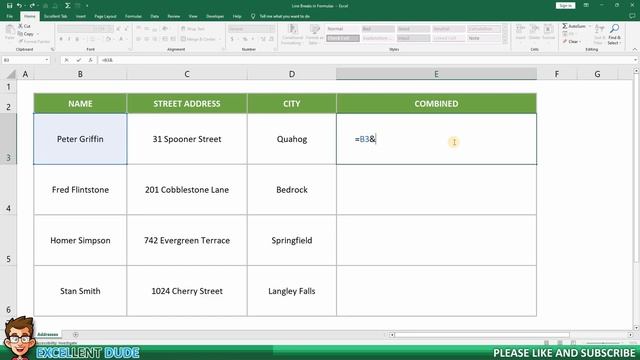
Task: Select the Addresses sheet tab
Action: 48,335
